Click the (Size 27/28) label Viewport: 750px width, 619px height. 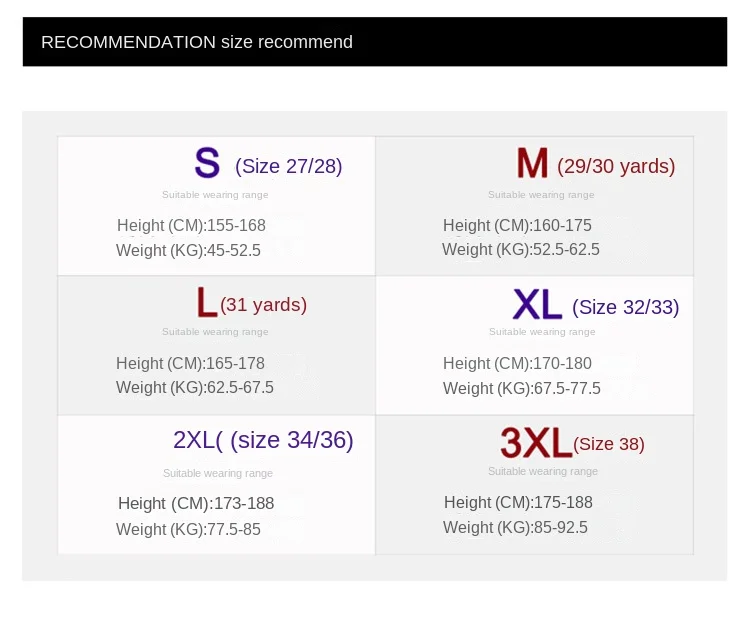[288, 166]
